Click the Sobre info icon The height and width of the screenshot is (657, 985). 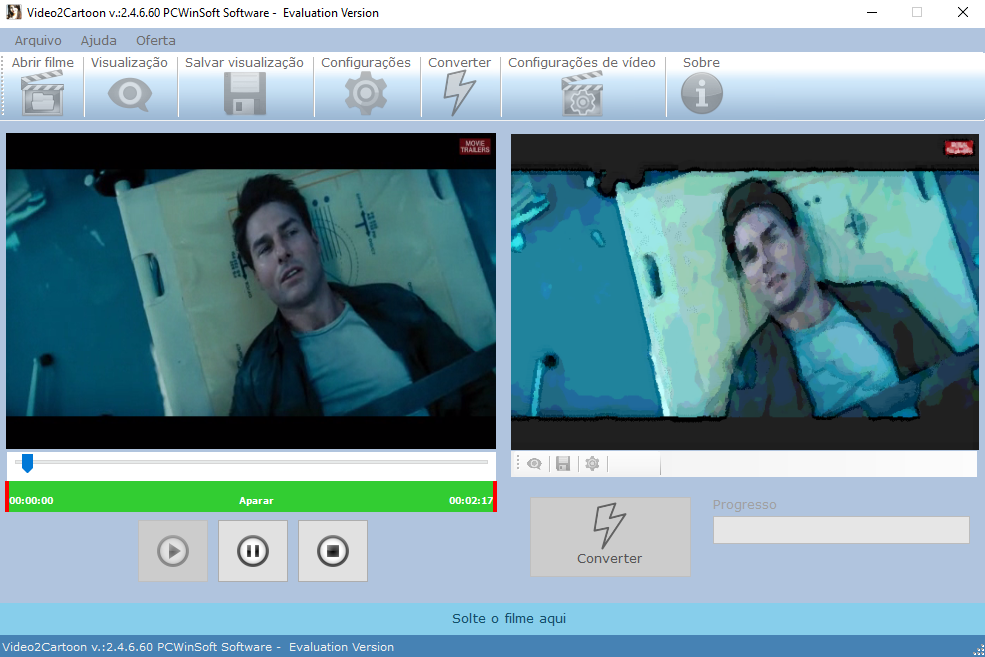tap(701, 95)
